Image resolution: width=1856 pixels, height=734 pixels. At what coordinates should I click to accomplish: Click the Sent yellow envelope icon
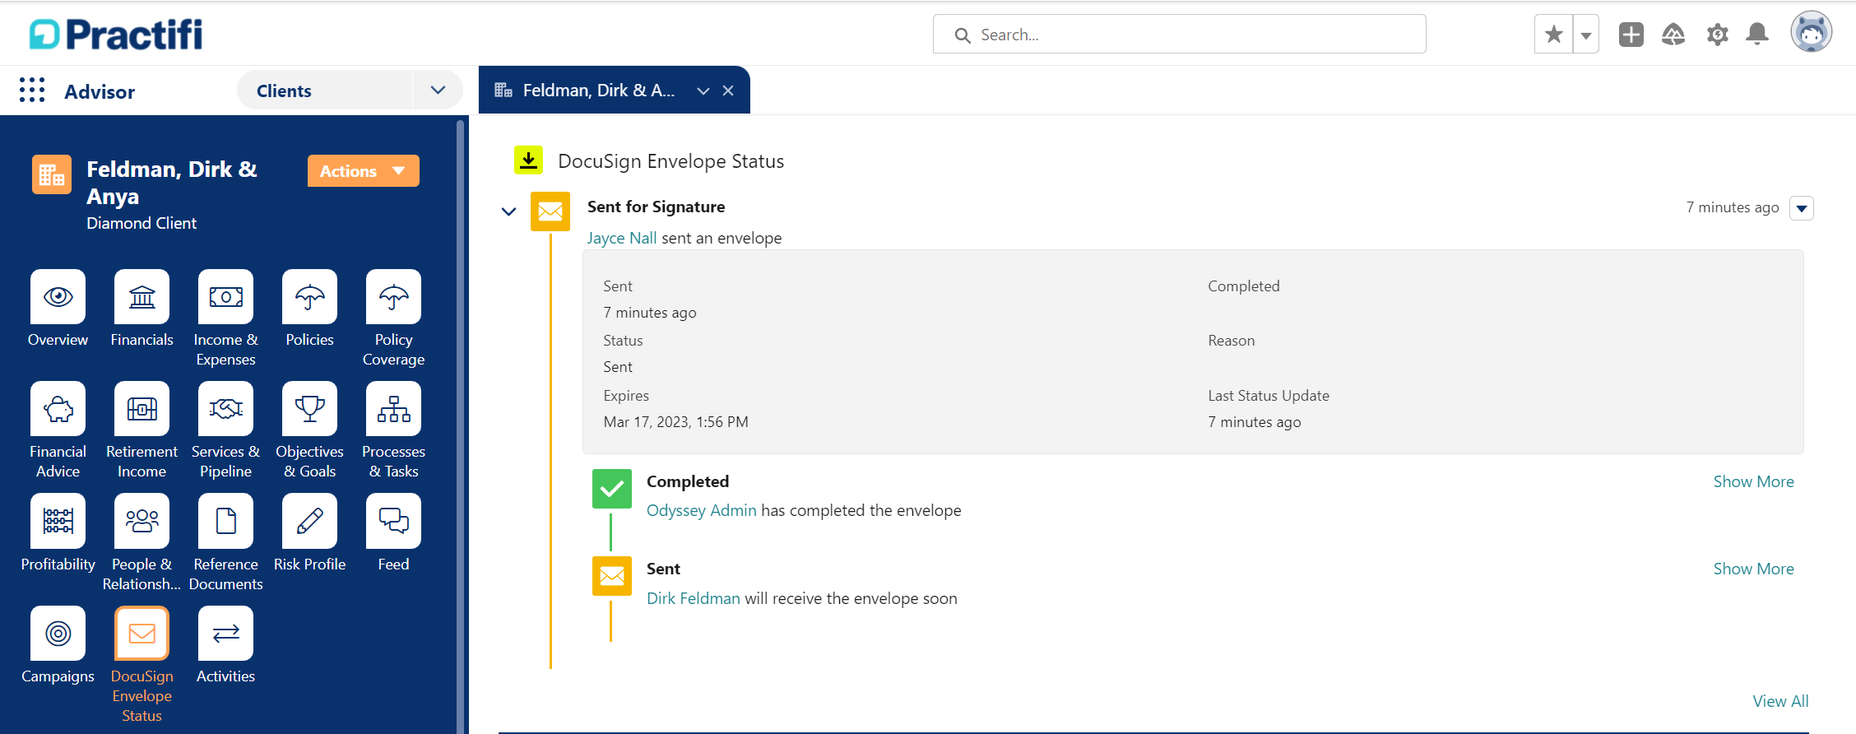pyautogui.click(x=612, y=576)
